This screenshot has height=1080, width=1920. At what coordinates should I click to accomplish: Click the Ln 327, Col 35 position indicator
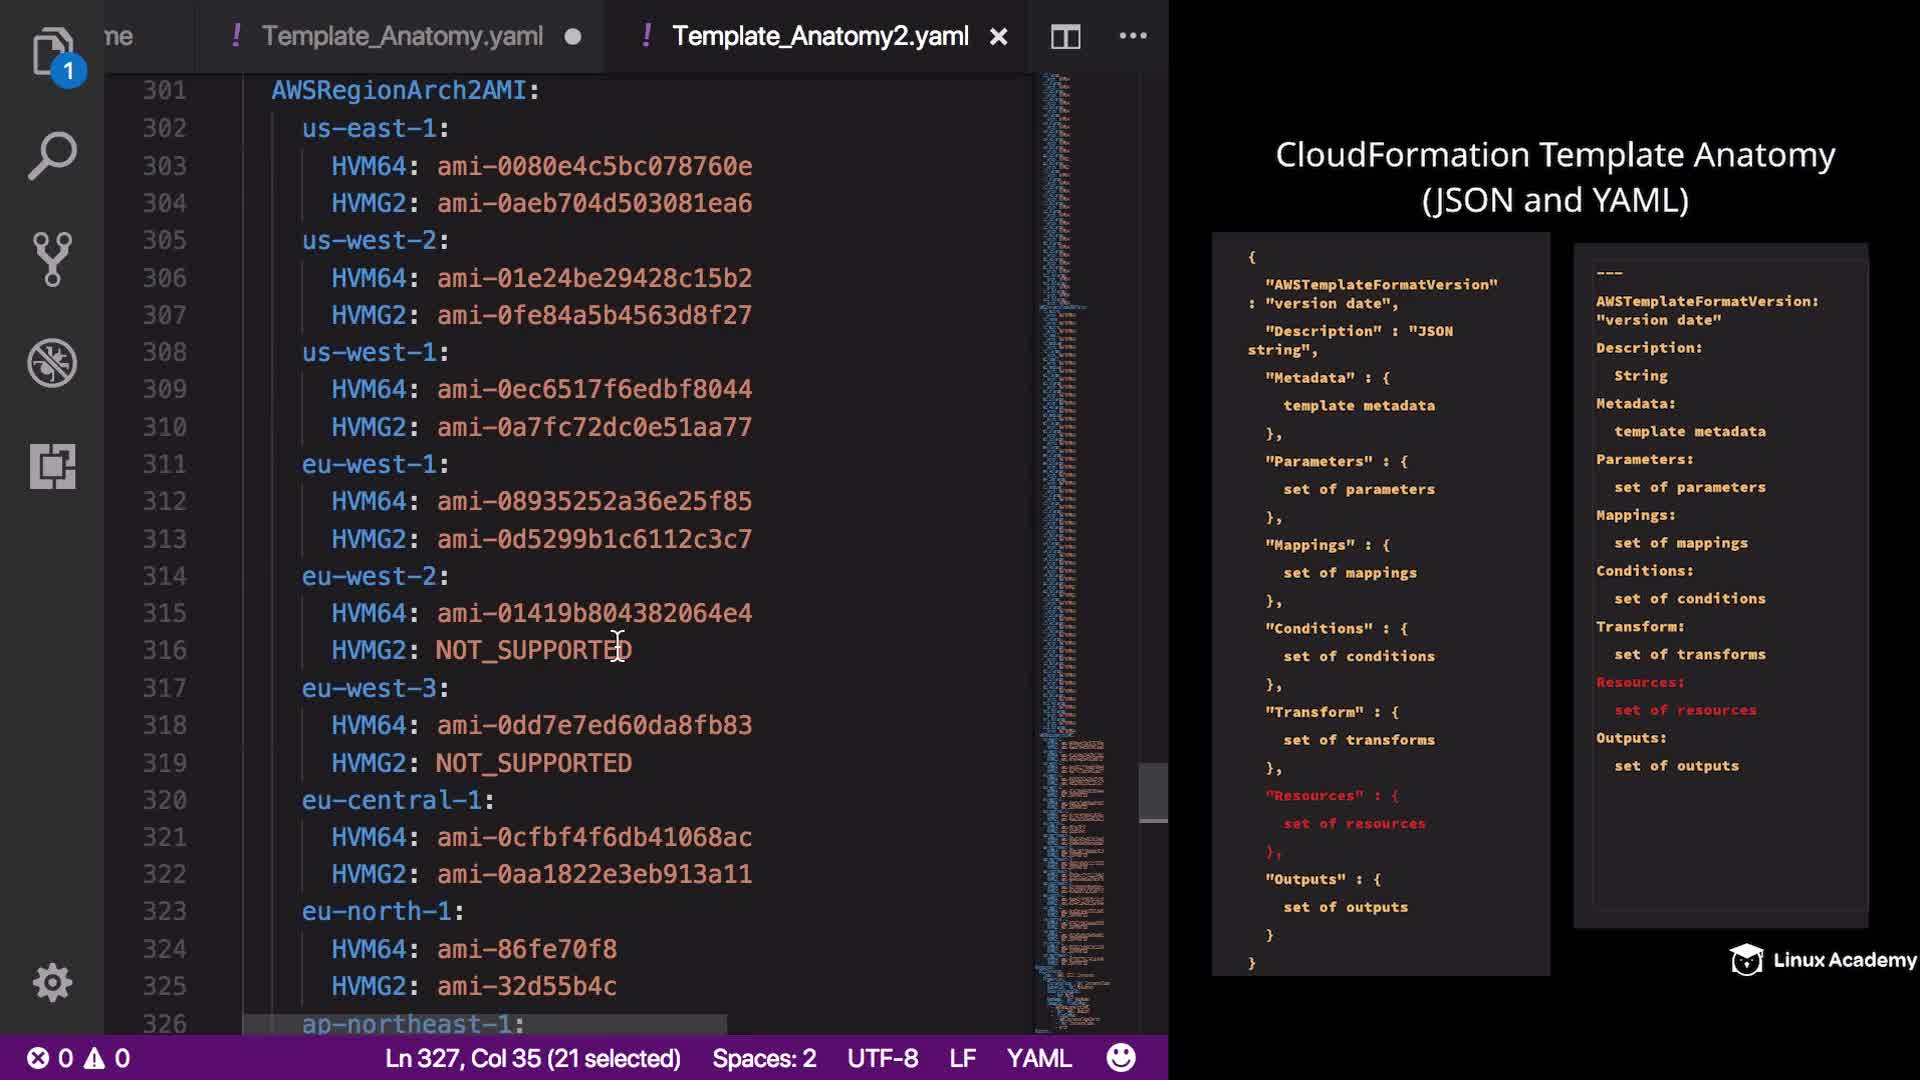click(532, 1058)
